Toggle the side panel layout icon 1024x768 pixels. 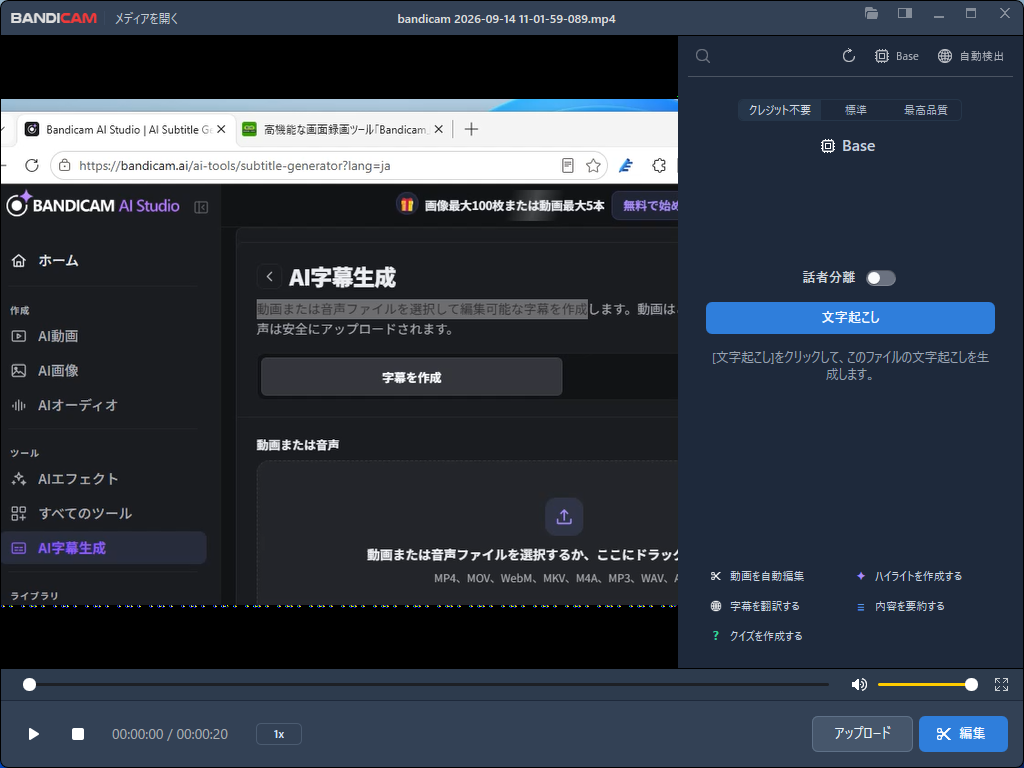click(x=905, y=13)
